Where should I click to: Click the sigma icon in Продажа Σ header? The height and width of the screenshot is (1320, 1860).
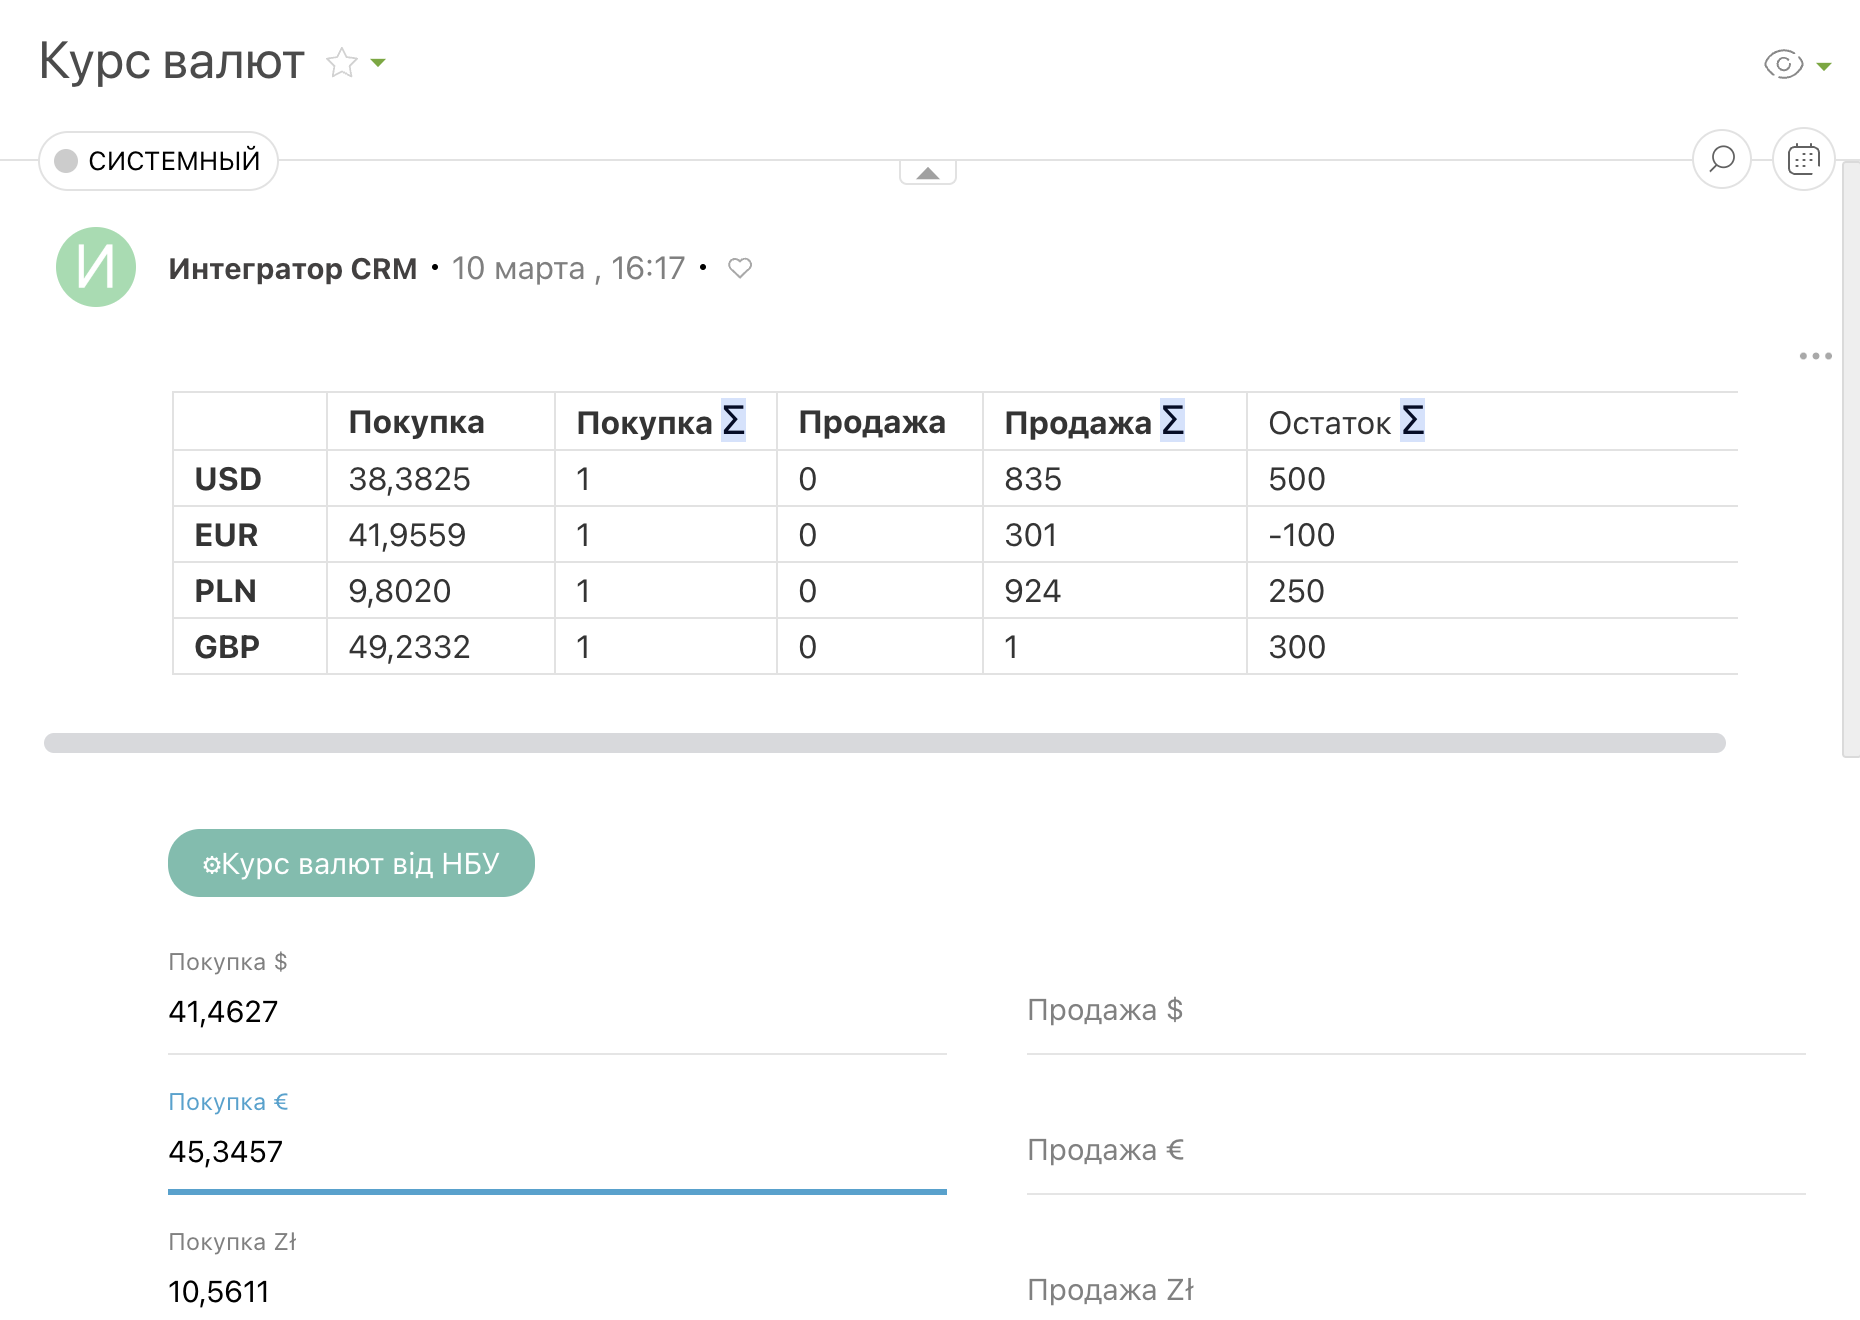(1172, 421)
